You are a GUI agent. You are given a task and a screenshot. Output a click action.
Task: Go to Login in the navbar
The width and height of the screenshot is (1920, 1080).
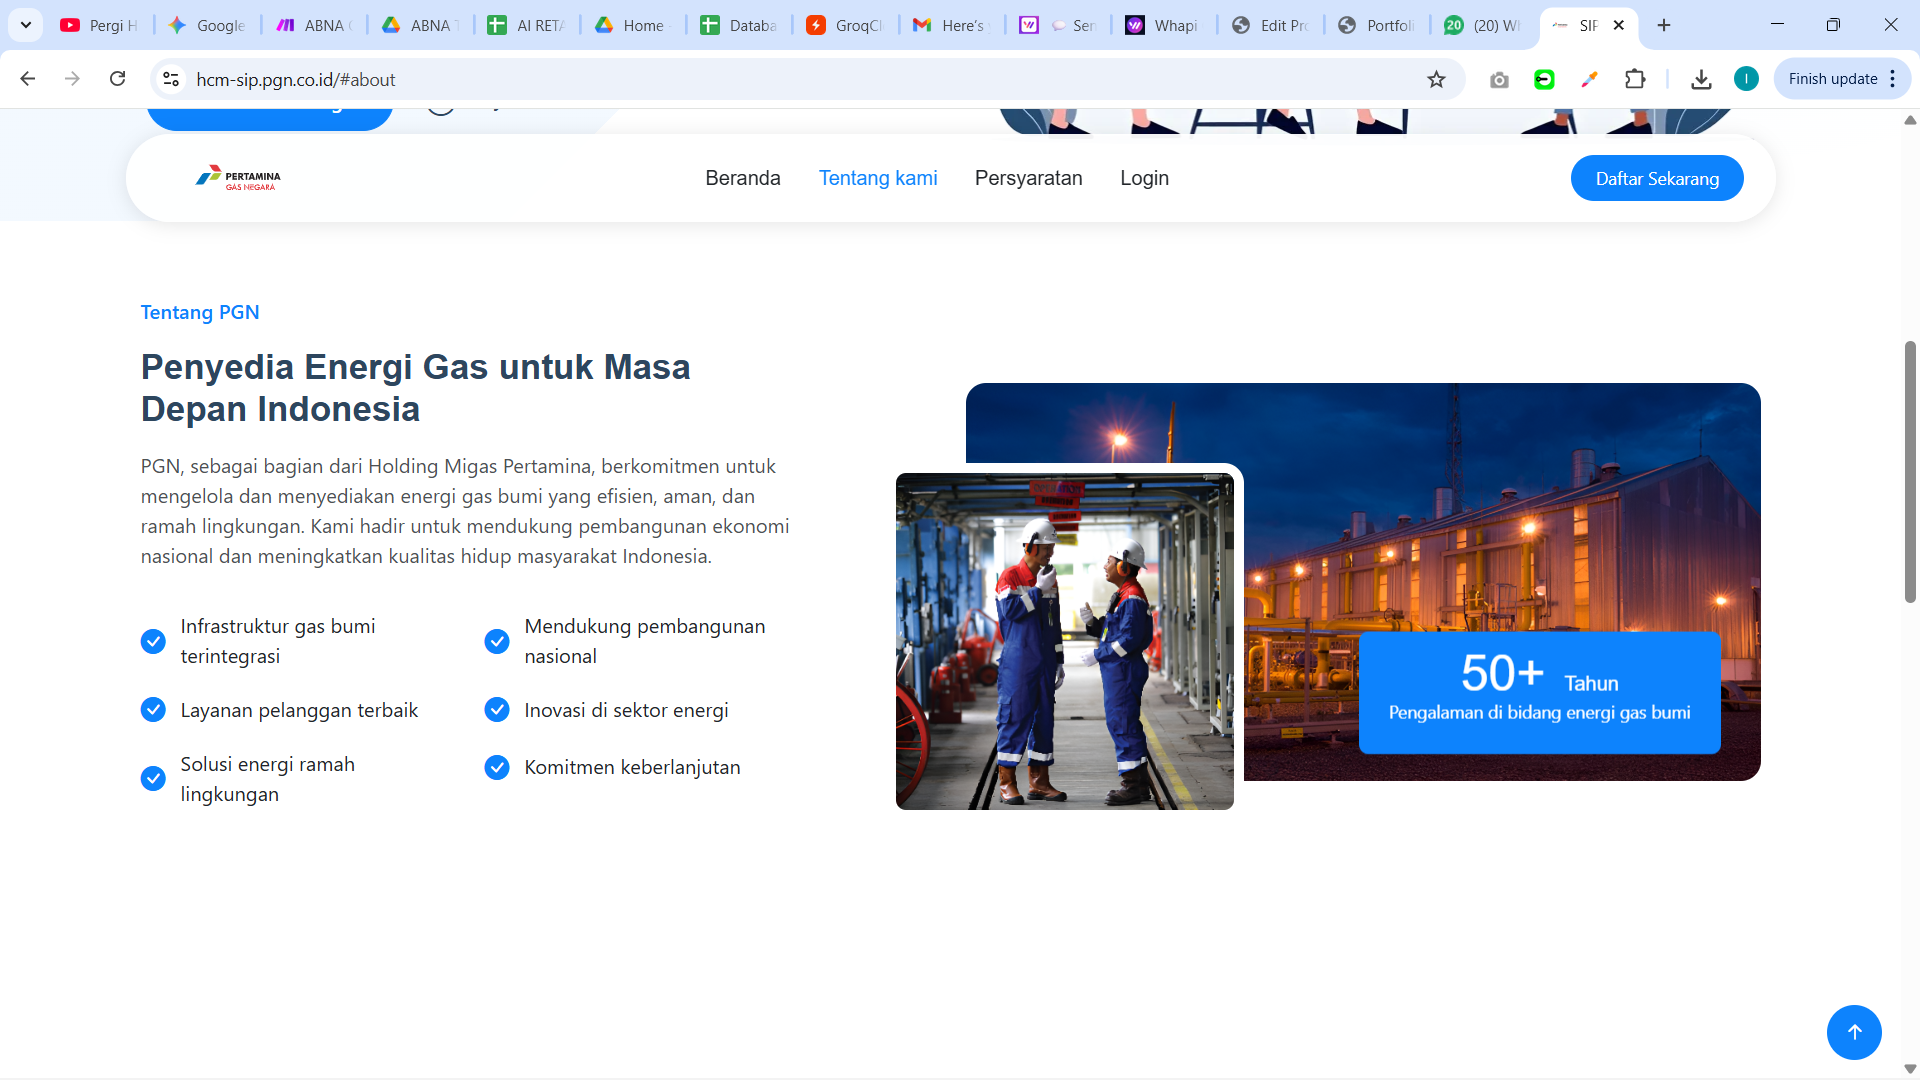click(x=1145, y=178)
